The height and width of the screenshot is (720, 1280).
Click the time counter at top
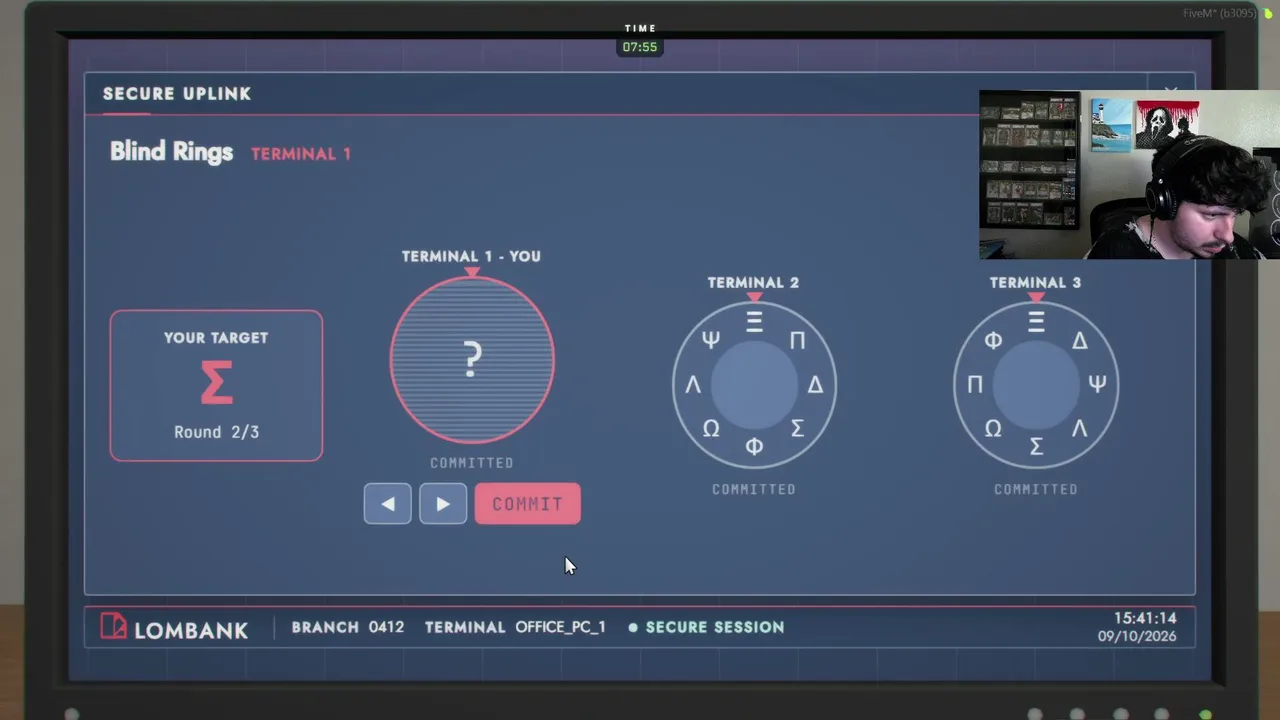pos(640,47)
